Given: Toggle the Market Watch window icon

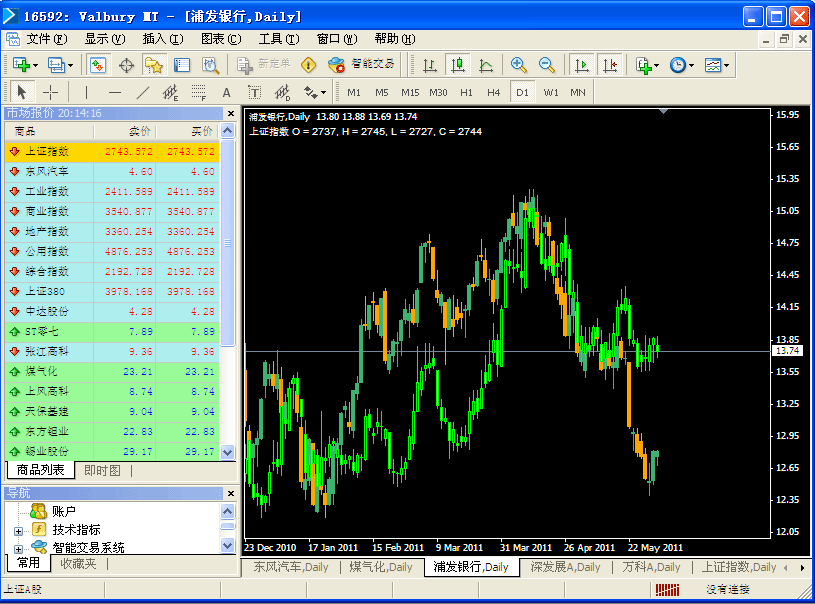Looking at the screenshot, I should (98, 65).
